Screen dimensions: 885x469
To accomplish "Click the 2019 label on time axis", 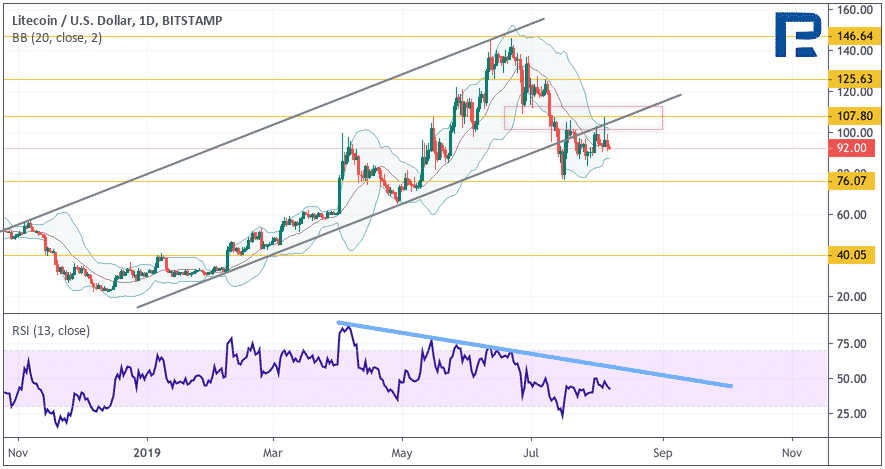I will pyautogui.click(x=147, y=453).
